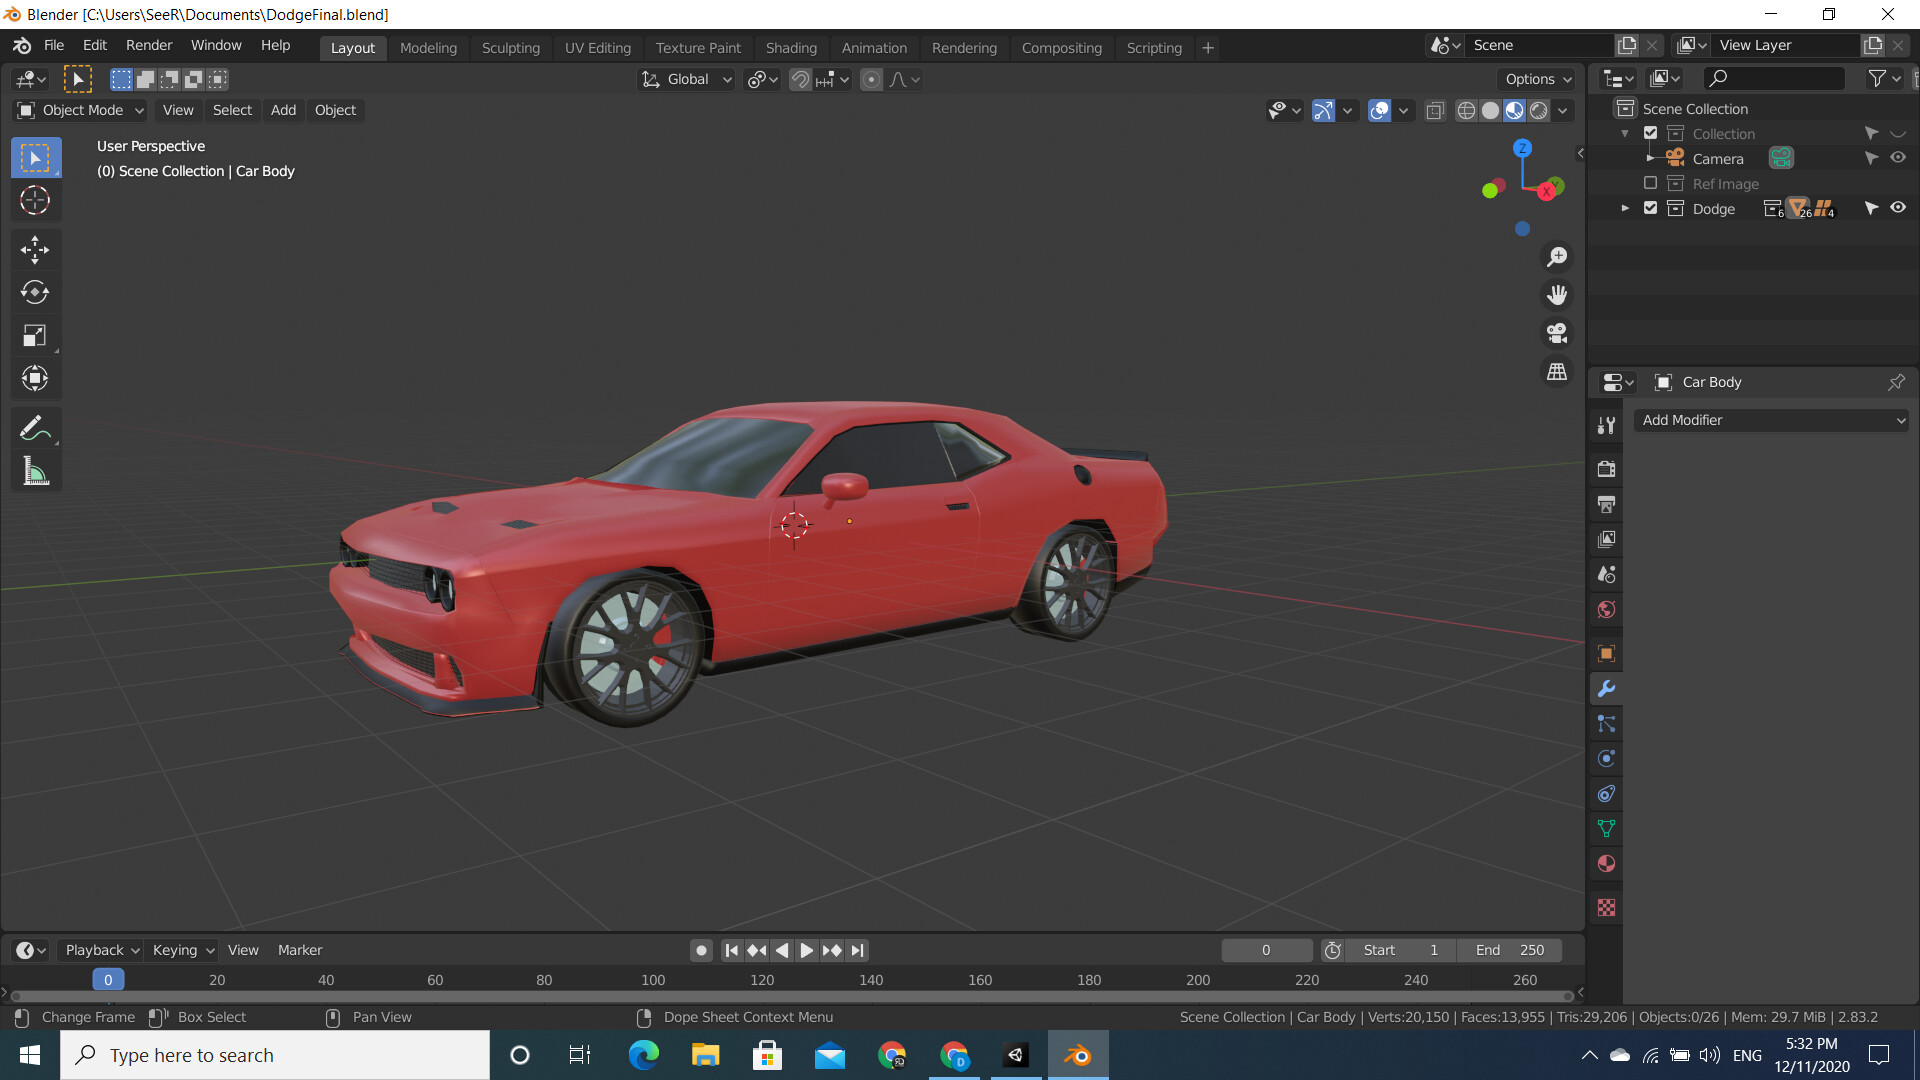This screenshot has height=1080, width=1920.
Task: Click the pan view hand icon
Action: pyautogui.click(x=1557, y=295)
